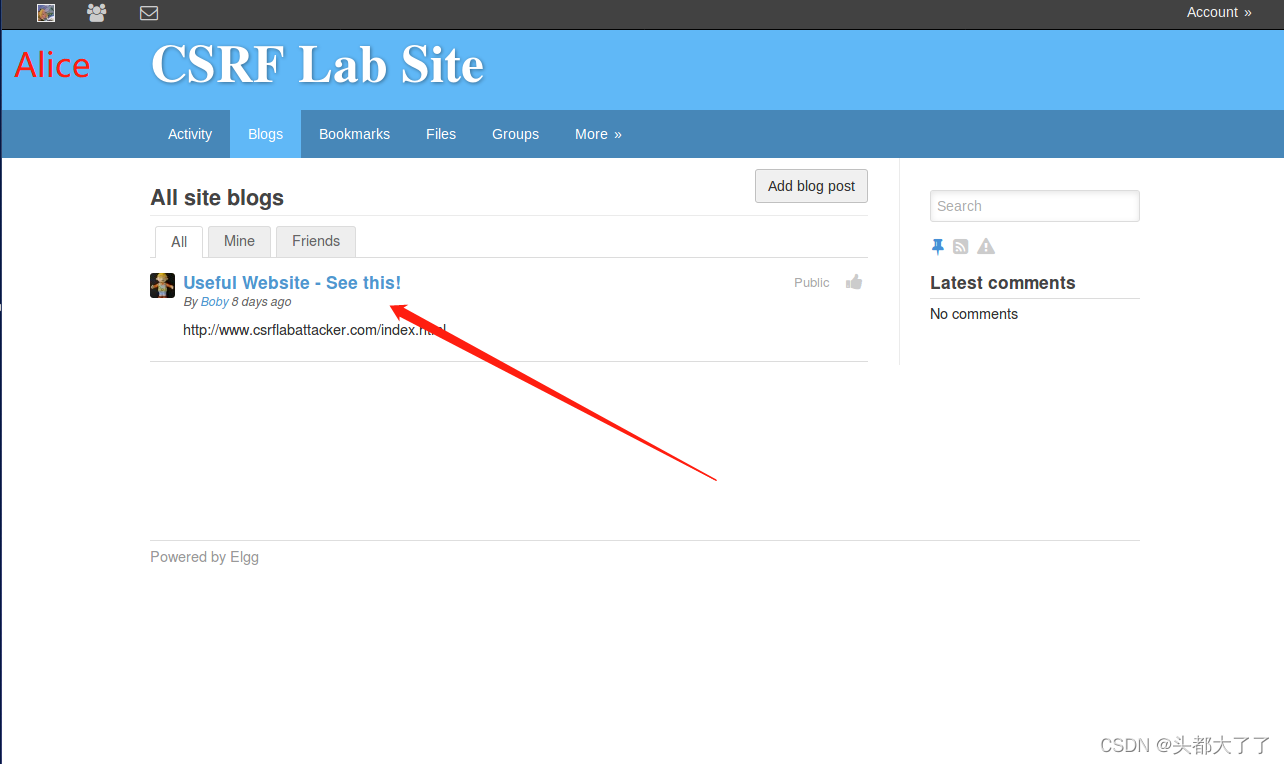
Task: Expand the Account menu
Action: [1218, 12]
